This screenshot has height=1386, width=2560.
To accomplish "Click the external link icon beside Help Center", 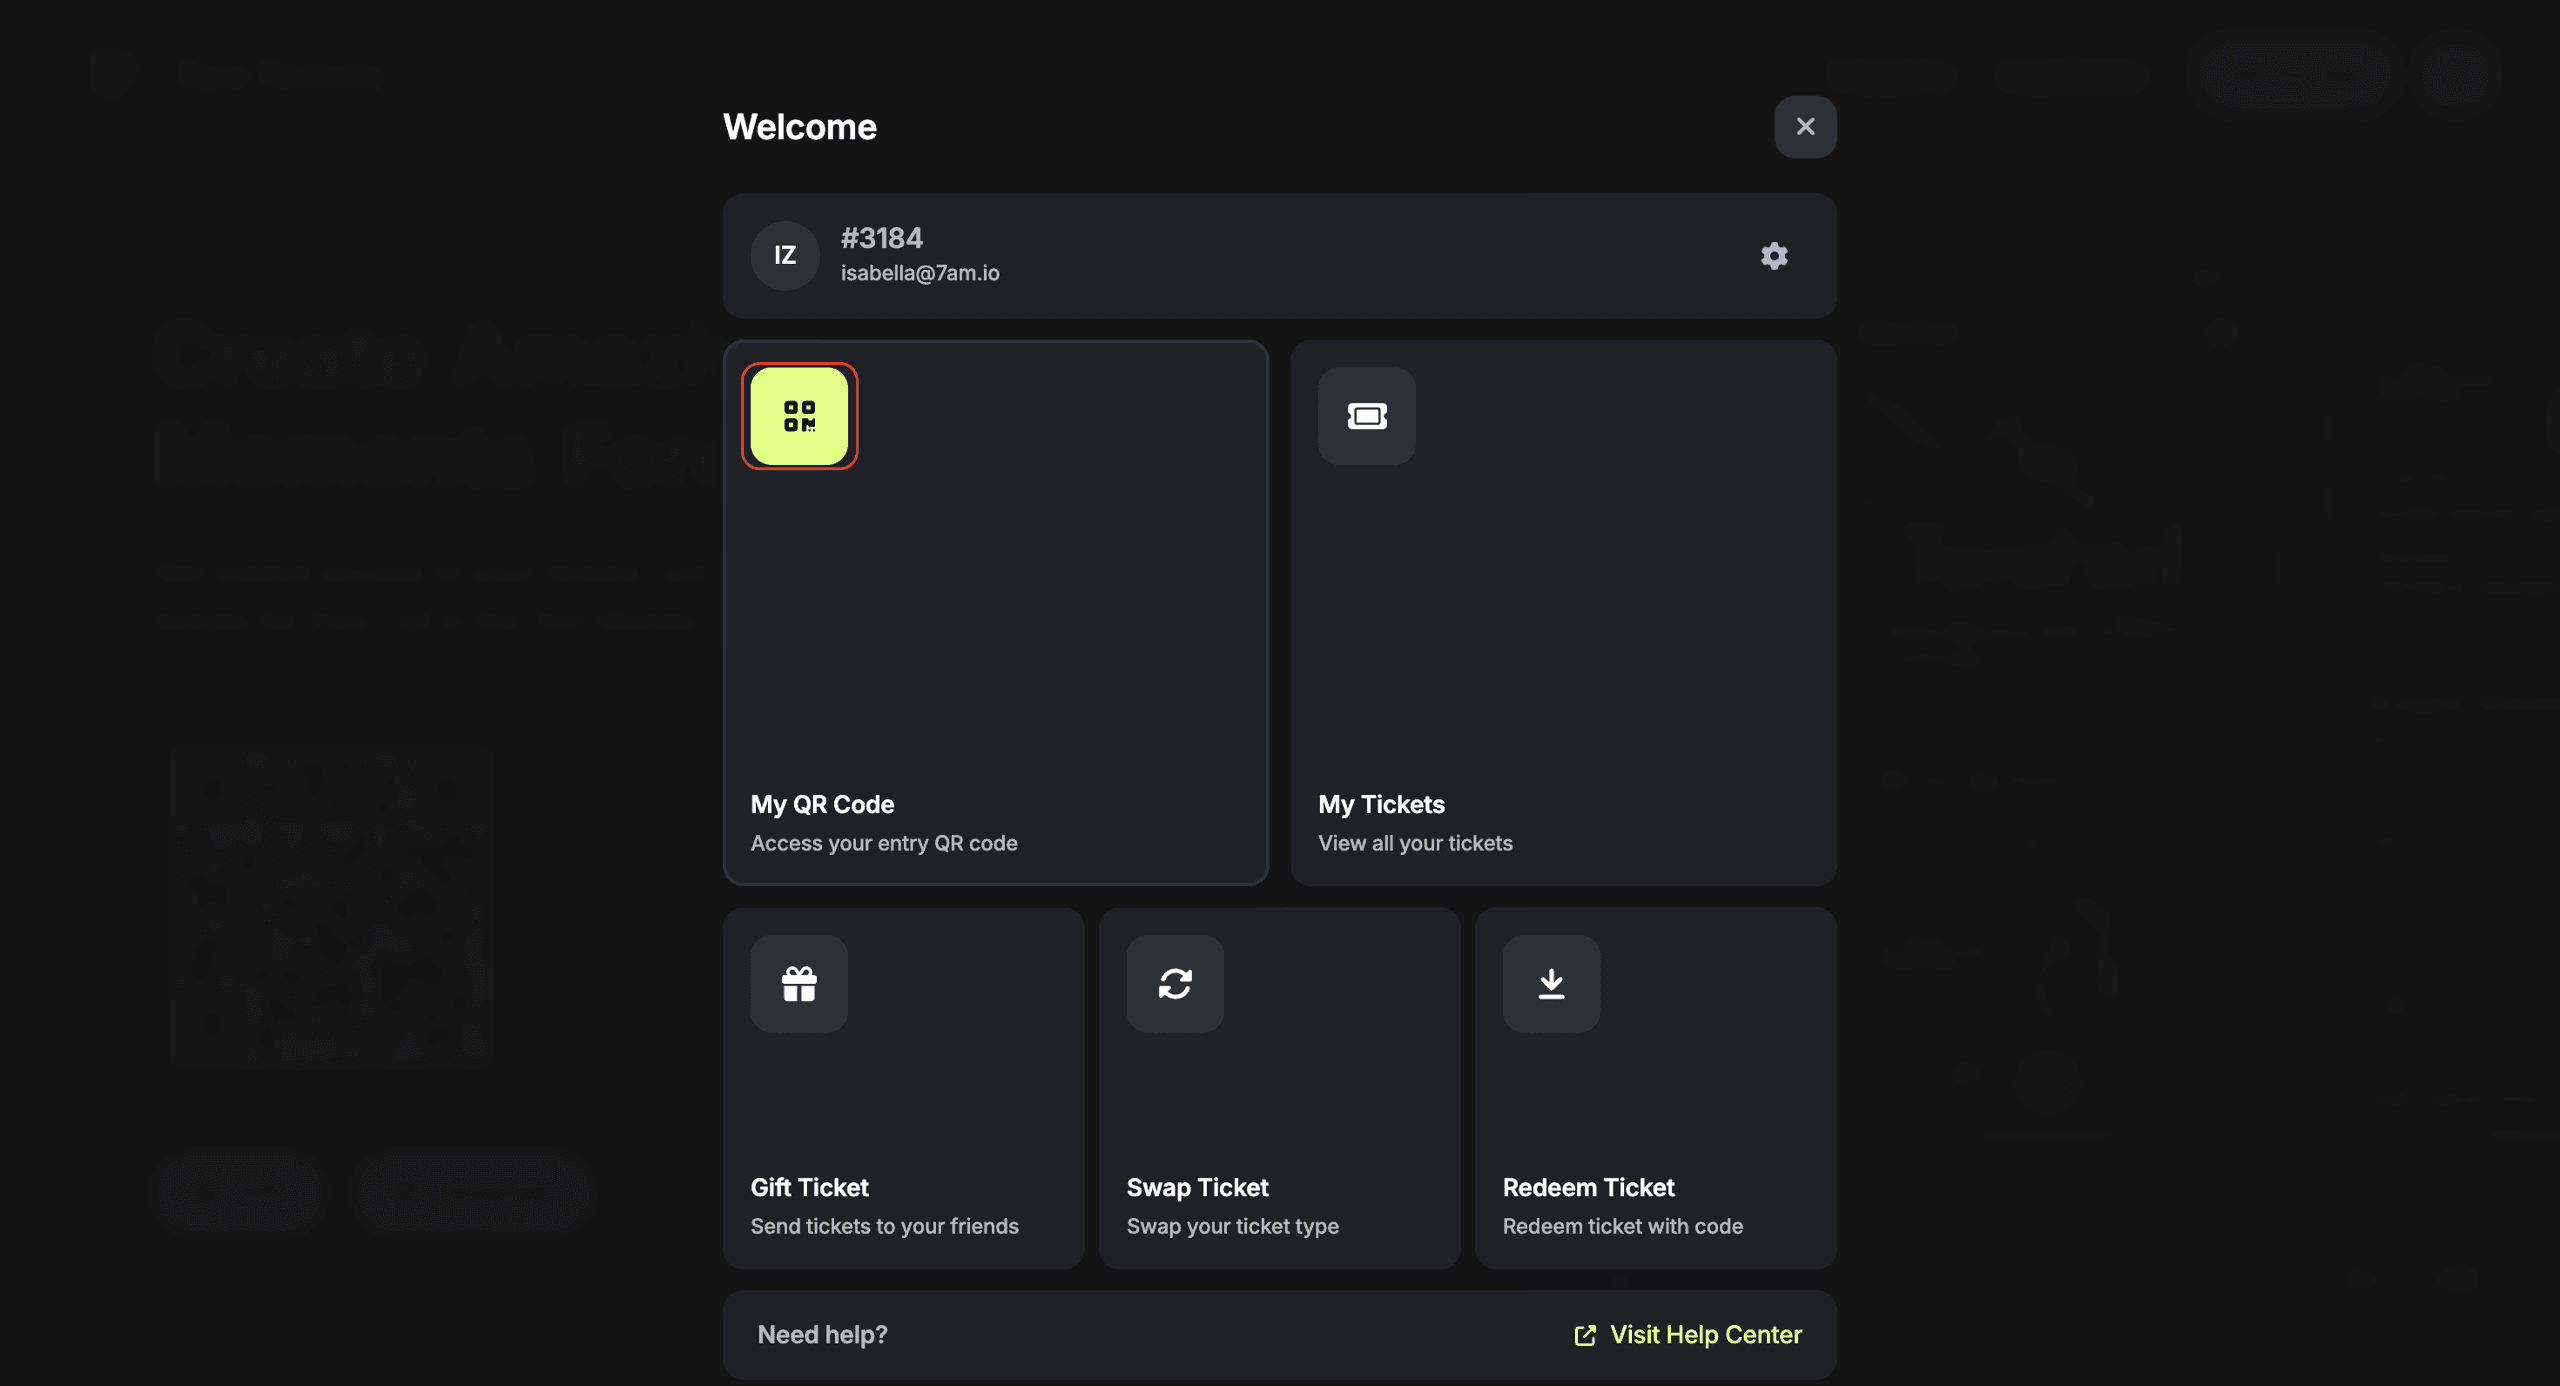I will [x=1585, y=1336].
